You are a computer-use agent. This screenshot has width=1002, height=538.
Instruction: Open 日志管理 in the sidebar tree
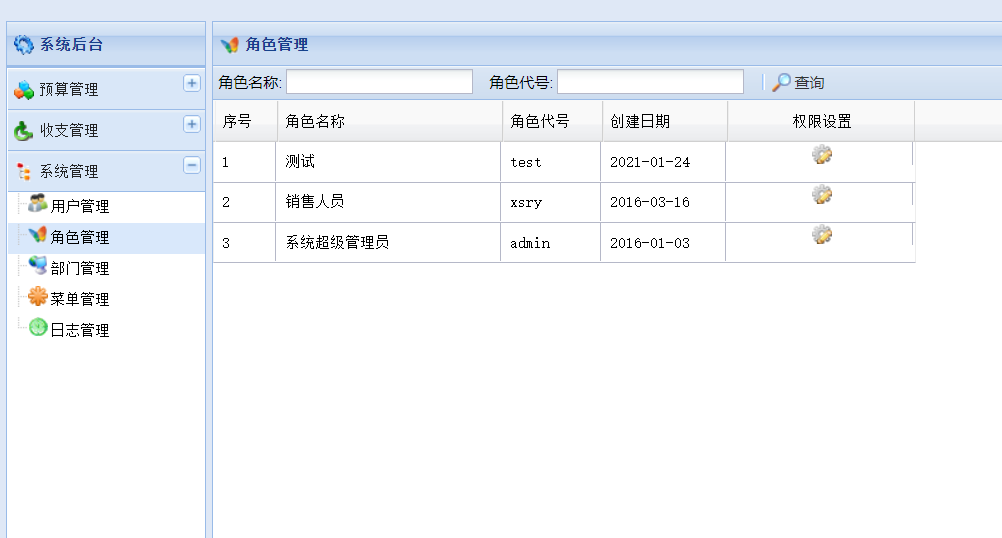coord(80,330)
